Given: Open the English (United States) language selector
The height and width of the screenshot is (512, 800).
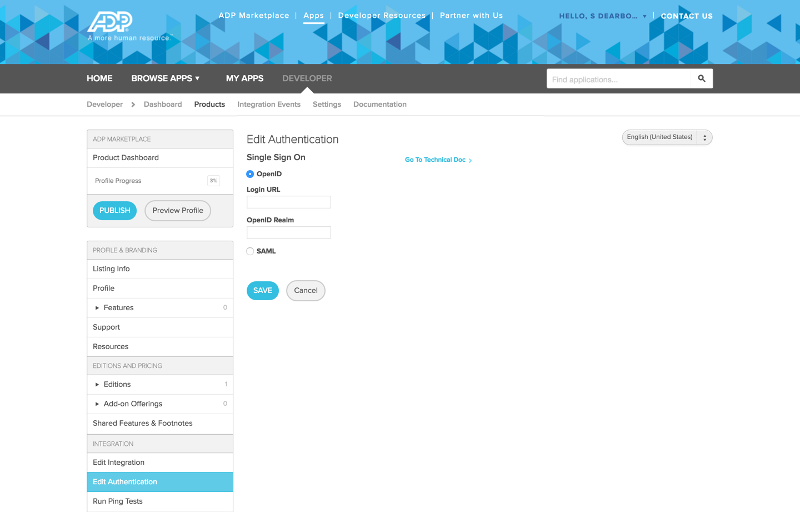Looking at the screenshot, I should (x=667, y=137).
